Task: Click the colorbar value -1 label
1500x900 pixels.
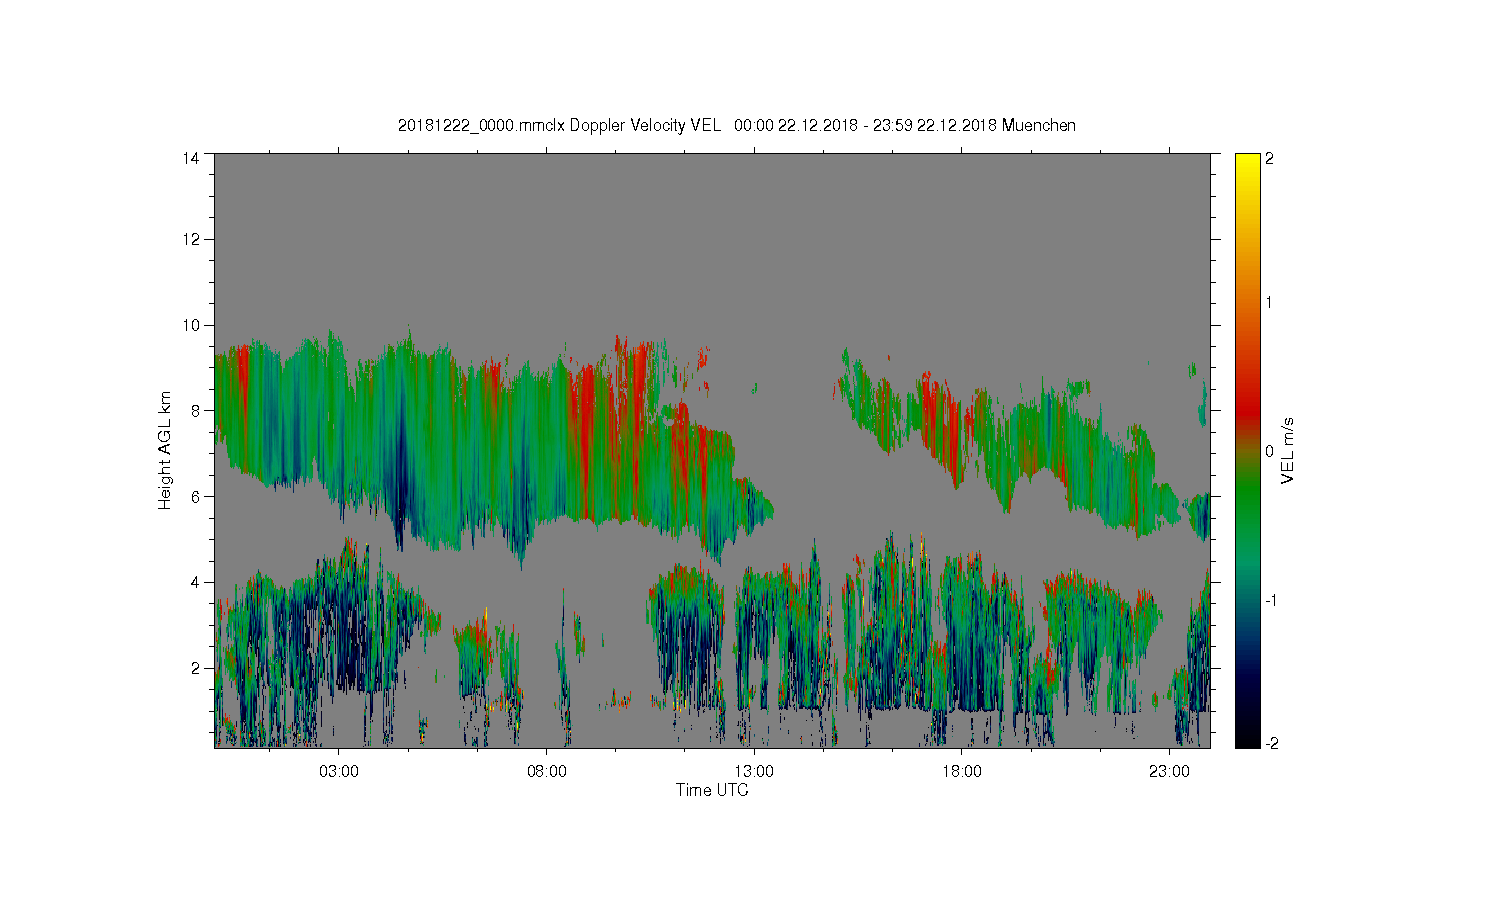Action: pos(1271,600)
